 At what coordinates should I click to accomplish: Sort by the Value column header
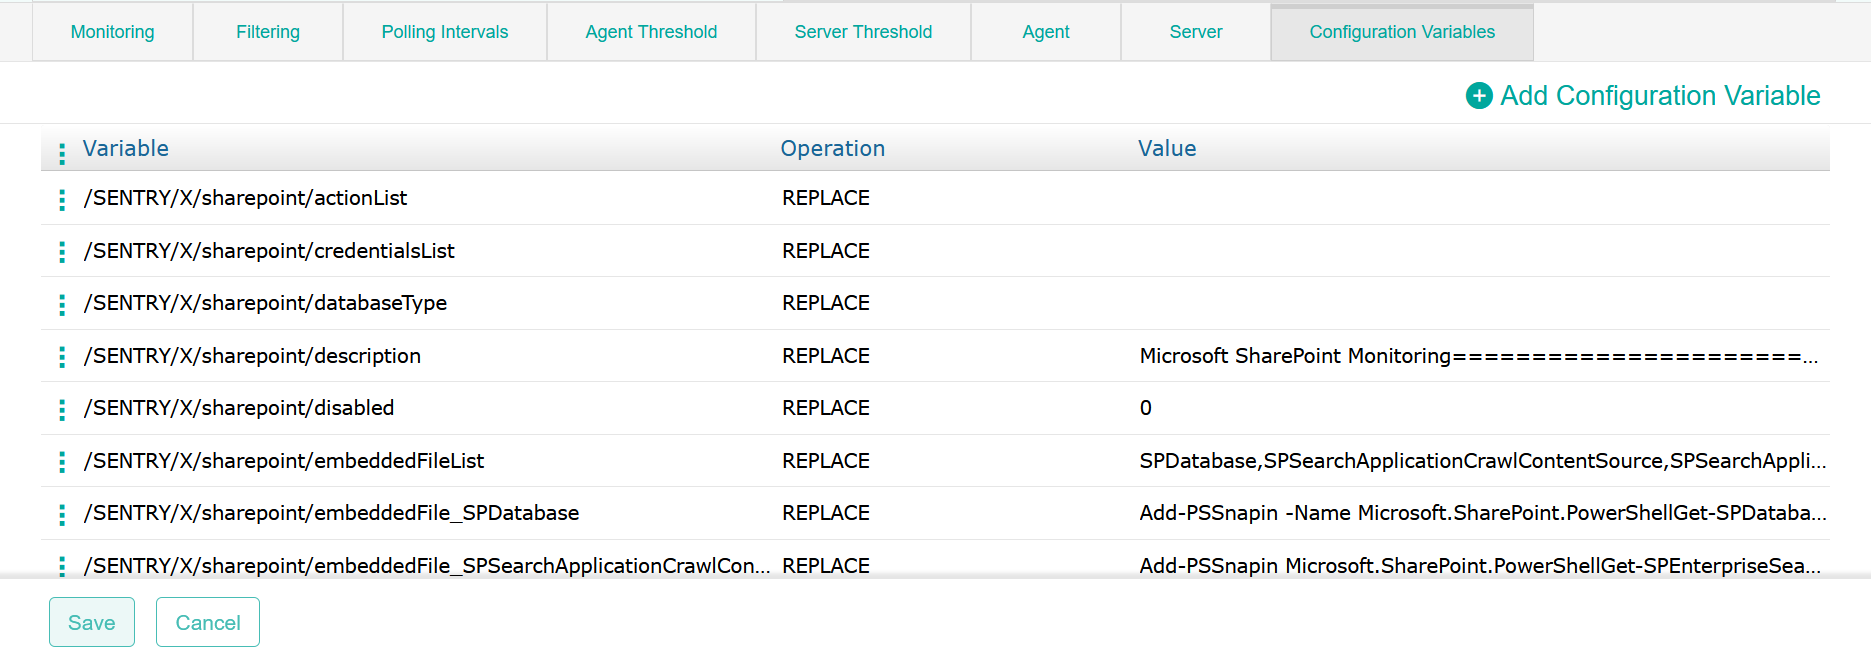click(1167, 149)
